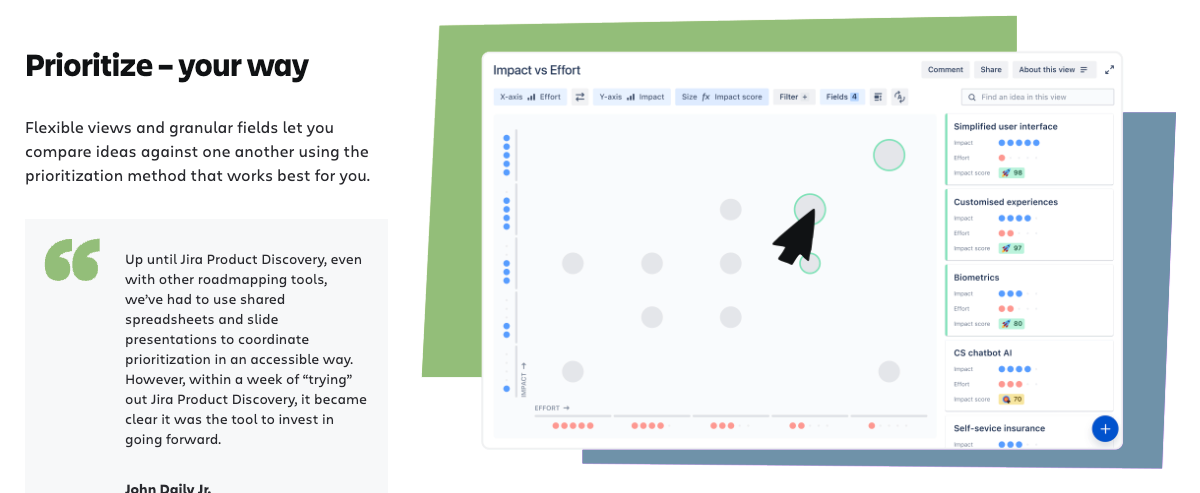
Task: Click the five-dot Impact rating on Simplified user interface
Action: [x=1019, y=143]
